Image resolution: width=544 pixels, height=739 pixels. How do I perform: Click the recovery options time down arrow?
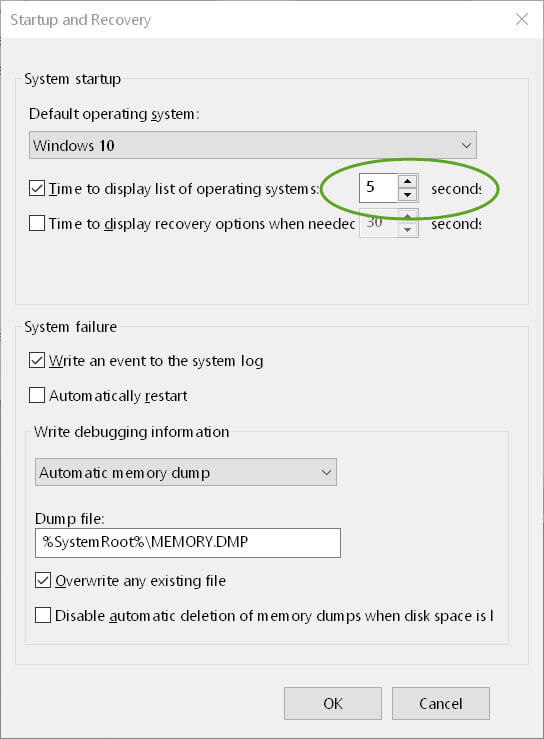[x=408, y=230]
